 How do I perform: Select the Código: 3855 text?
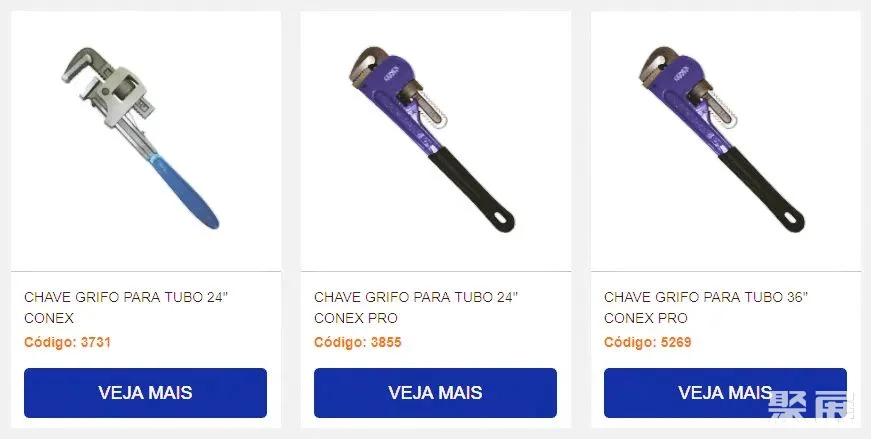click(x=357, y=342)
